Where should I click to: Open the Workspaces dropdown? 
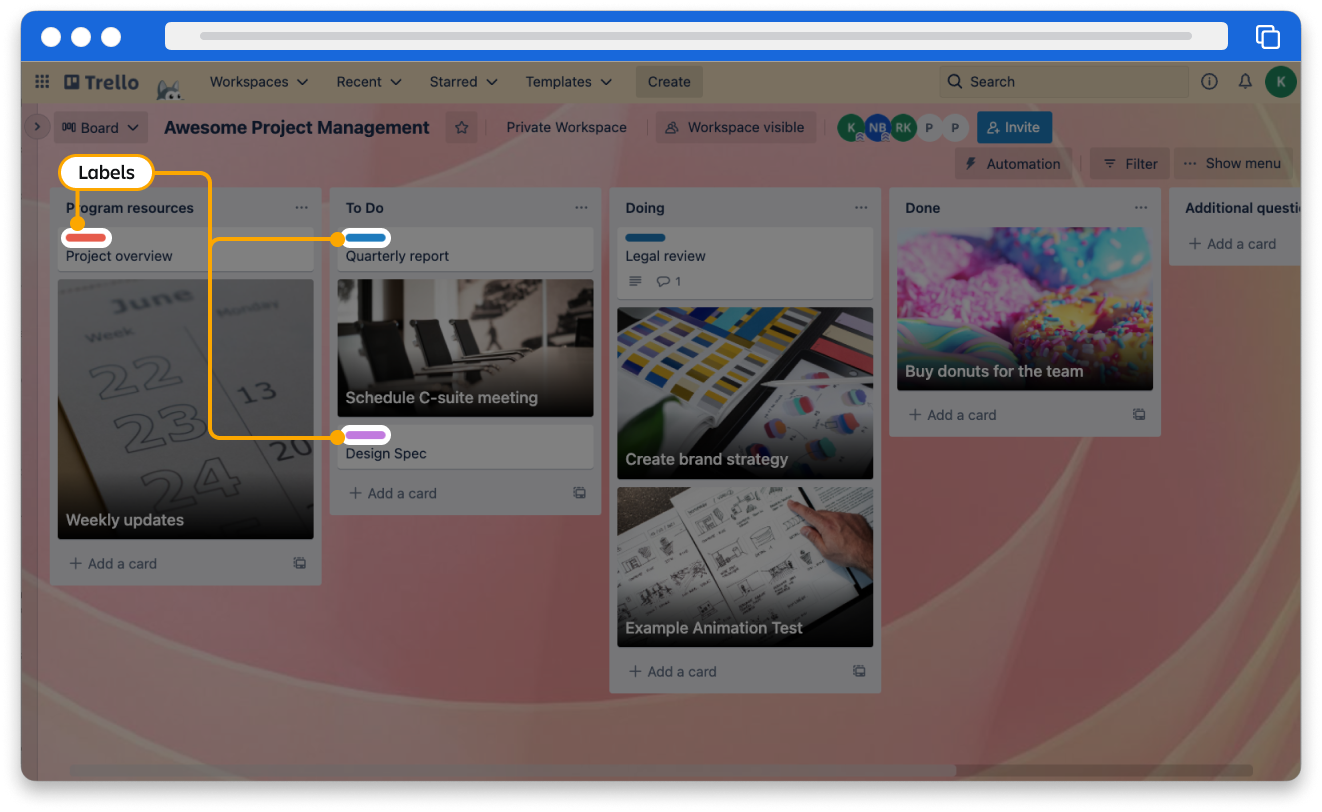coord(259,82)
